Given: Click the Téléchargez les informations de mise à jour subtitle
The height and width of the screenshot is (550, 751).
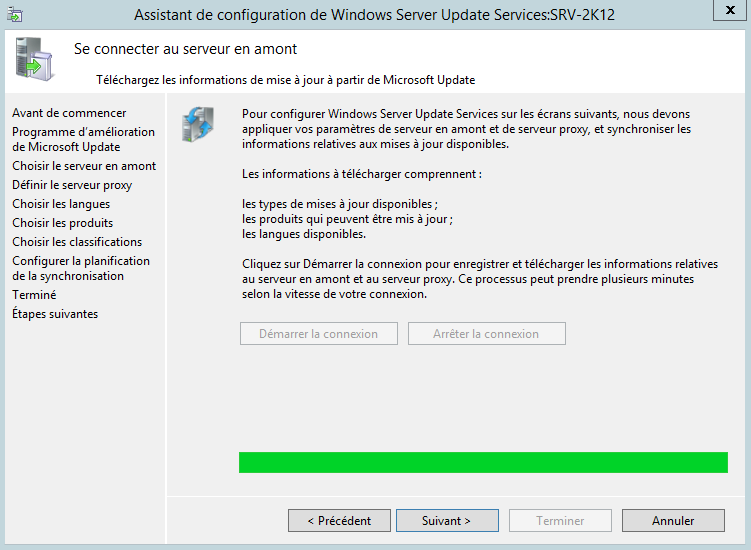Looking at the screenshot, I should click(x=285, y=80).
